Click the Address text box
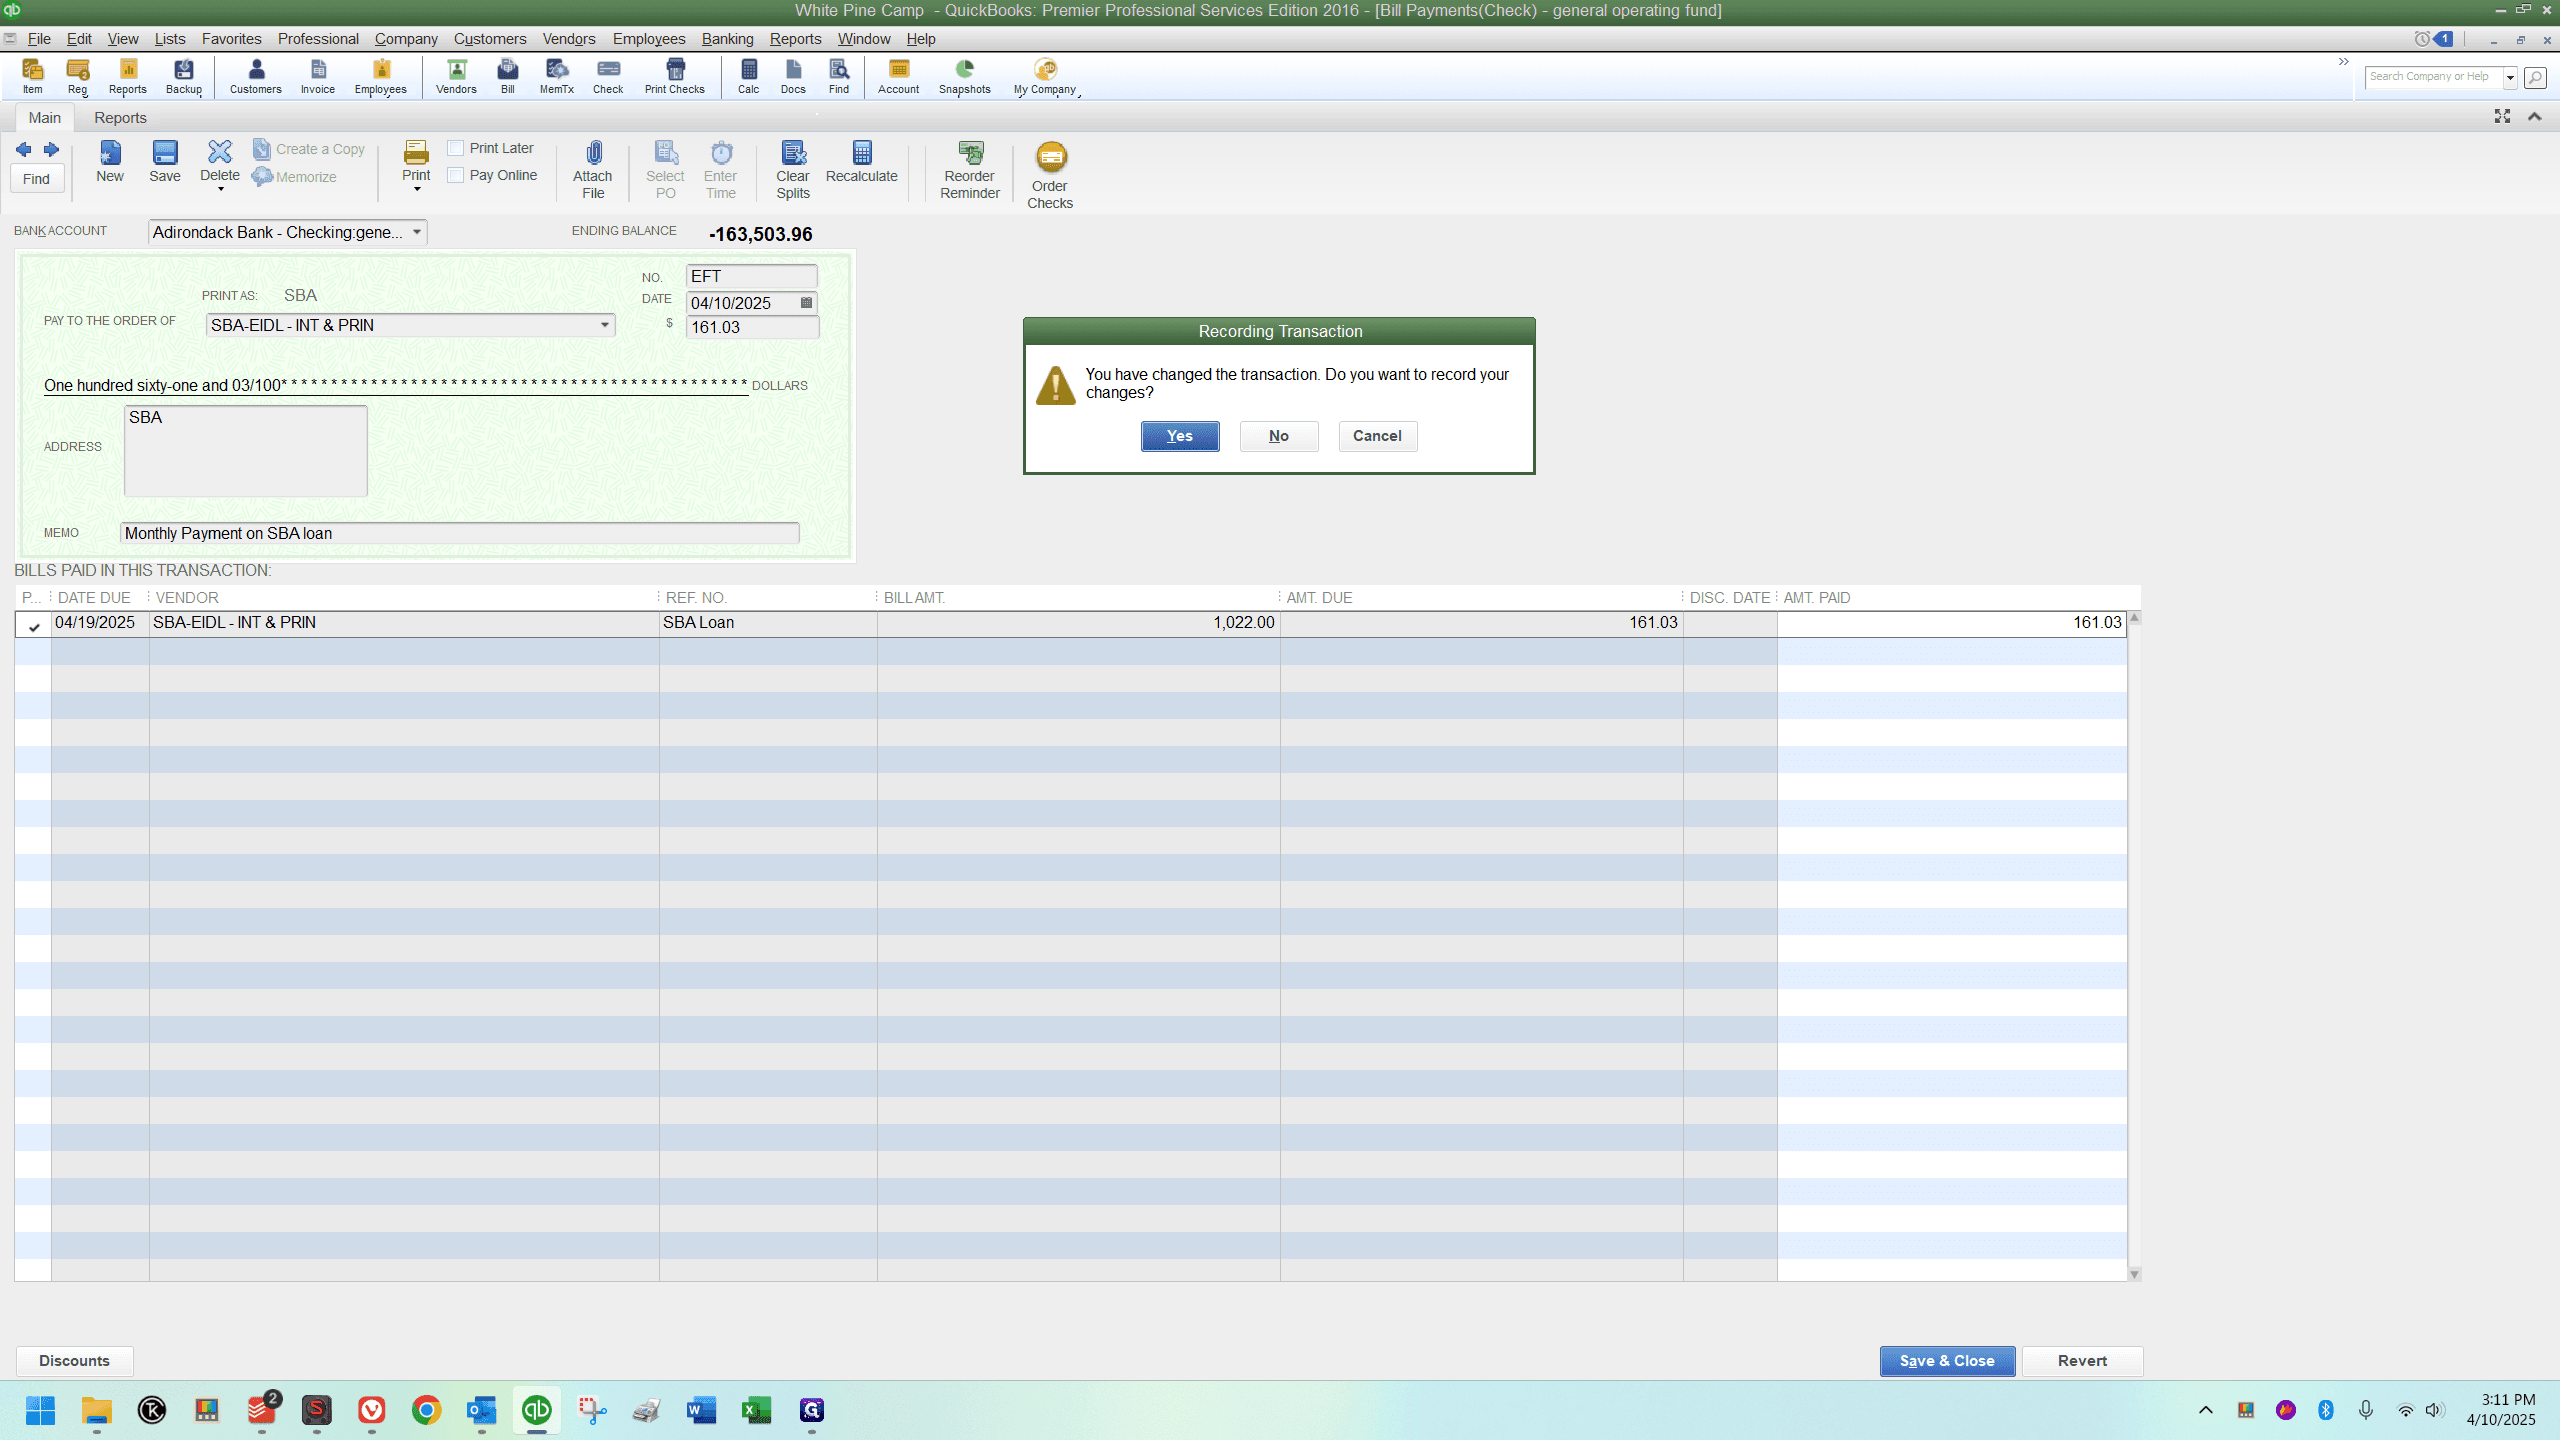The image size is (2560, 1440). (246, 450)
